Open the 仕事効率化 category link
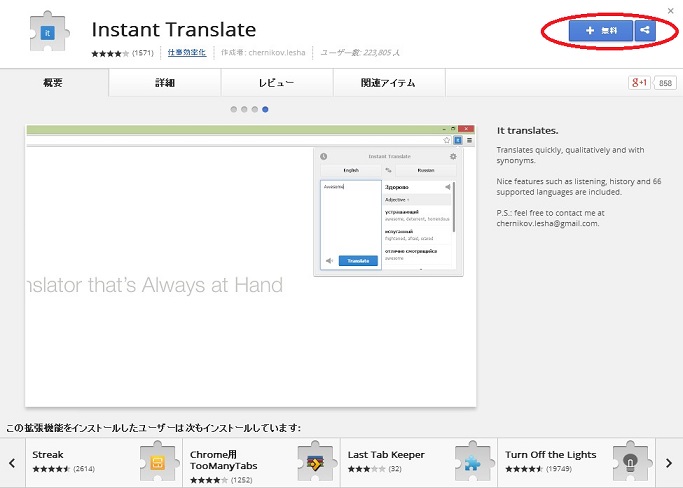Image resolution: width=683 pixels, height=488 pixels. point(186,53)
